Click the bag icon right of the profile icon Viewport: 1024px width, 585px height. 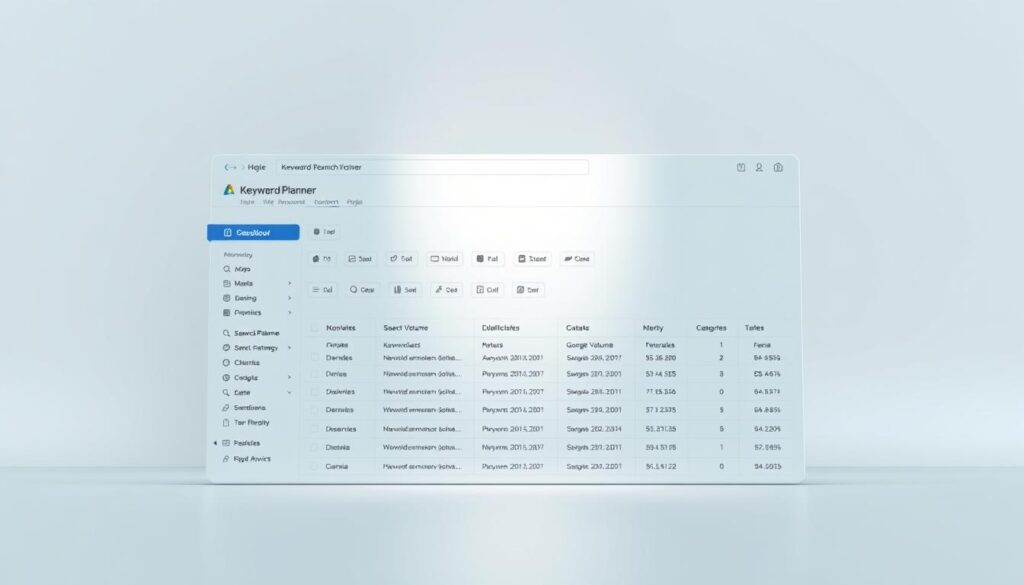pyautogui.click(x=778, y=168)
